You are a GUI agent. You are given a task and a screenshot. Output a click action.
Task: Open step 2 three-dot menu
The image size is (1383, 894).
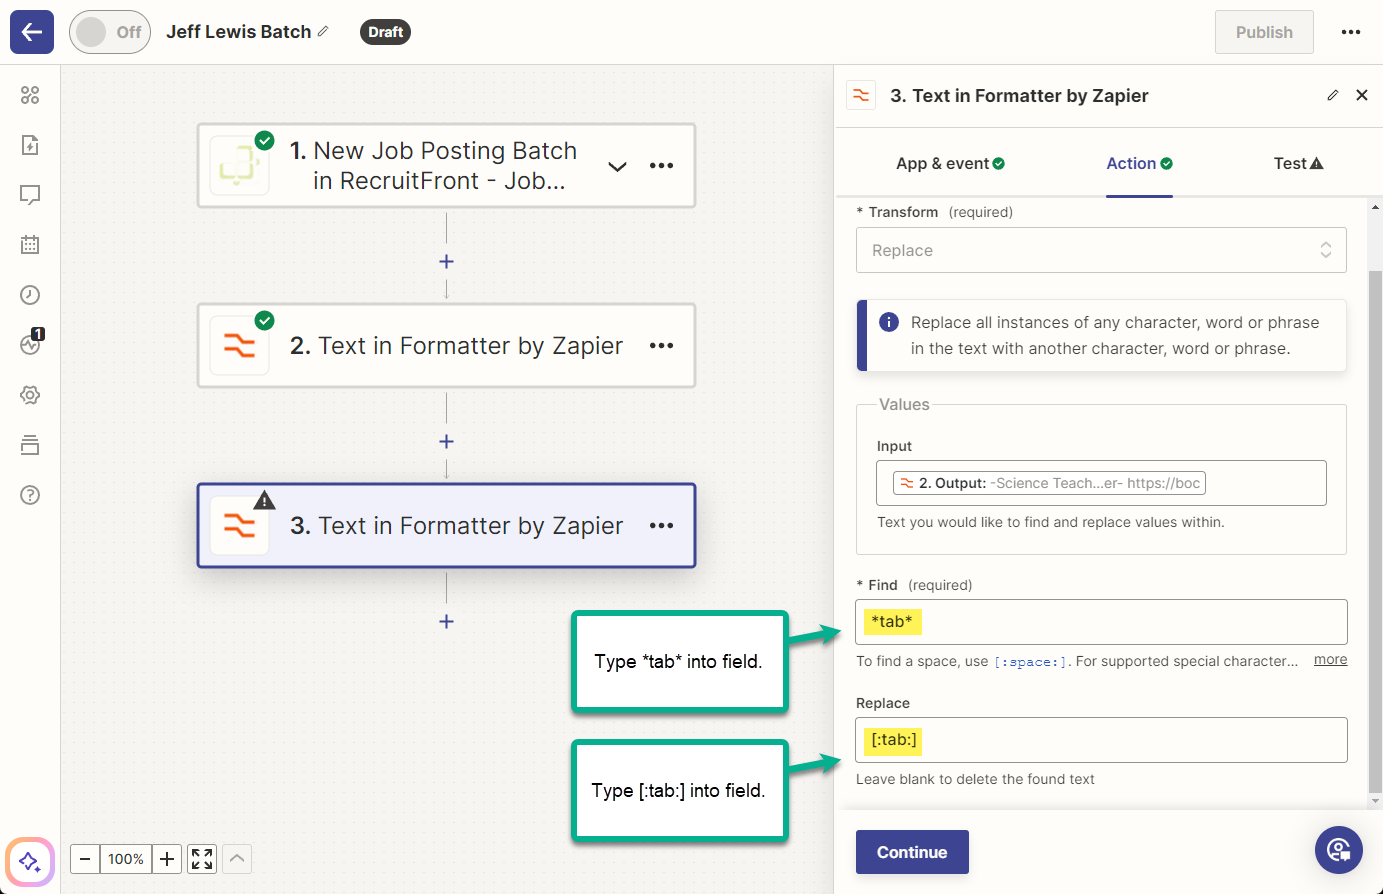pos(661,346)
